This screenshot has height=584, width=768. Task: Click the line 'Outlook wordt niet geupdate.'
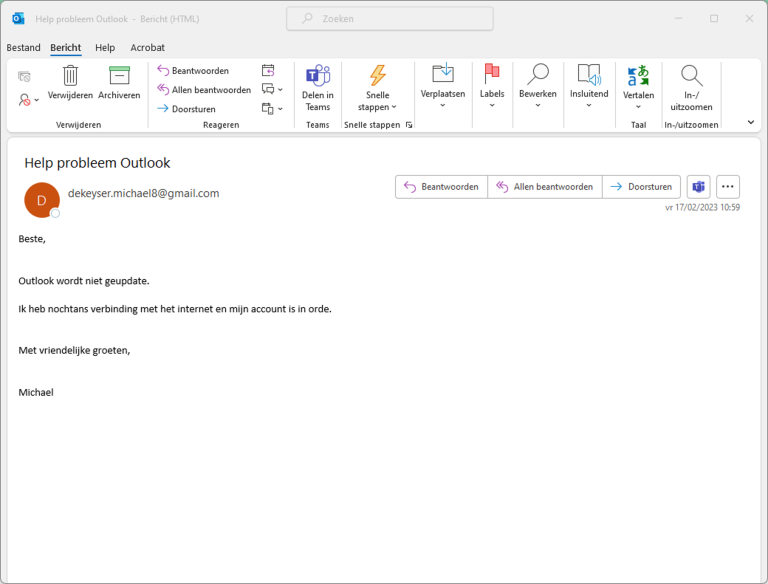[84, 281]
